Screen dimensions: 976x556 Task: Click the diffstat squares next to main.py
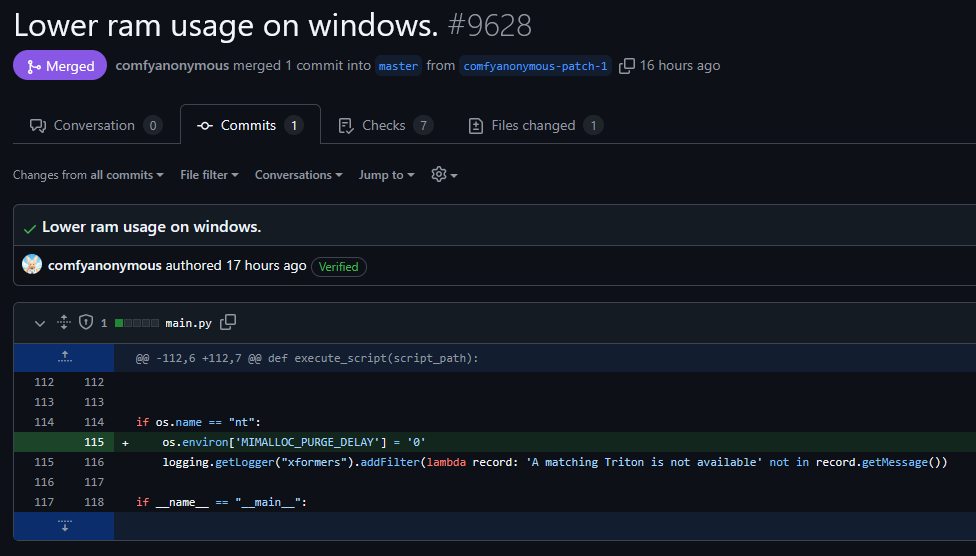coord(137,323)
